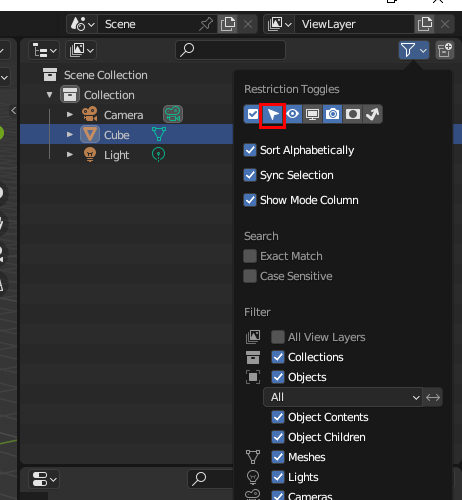Viewport: 462px width, 500px height.
Task: Click the ViewLayer name field
Action: click(354, 24)
